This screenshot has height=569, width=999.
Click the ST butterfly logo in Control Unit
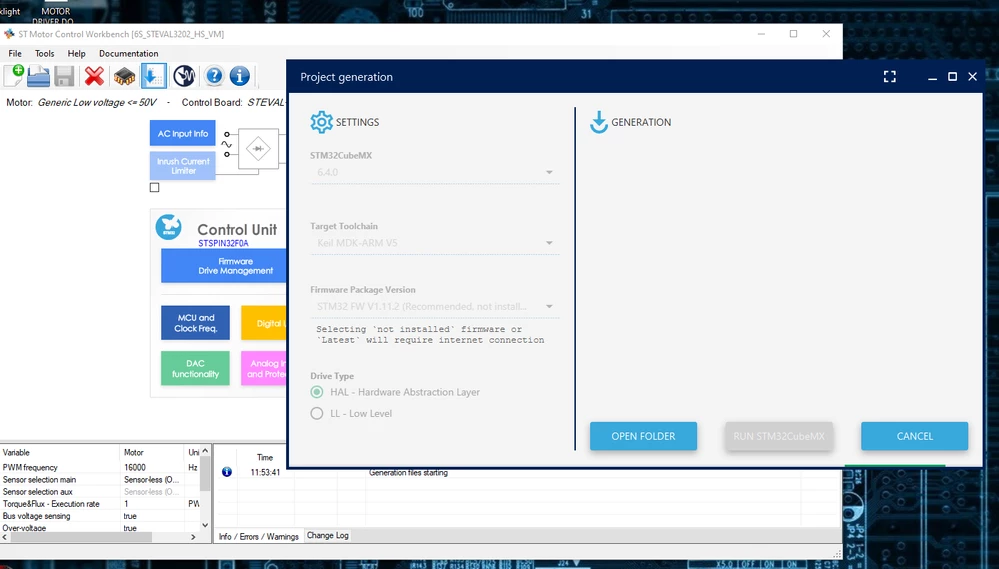pyautogui.click(x=169, y=227)
